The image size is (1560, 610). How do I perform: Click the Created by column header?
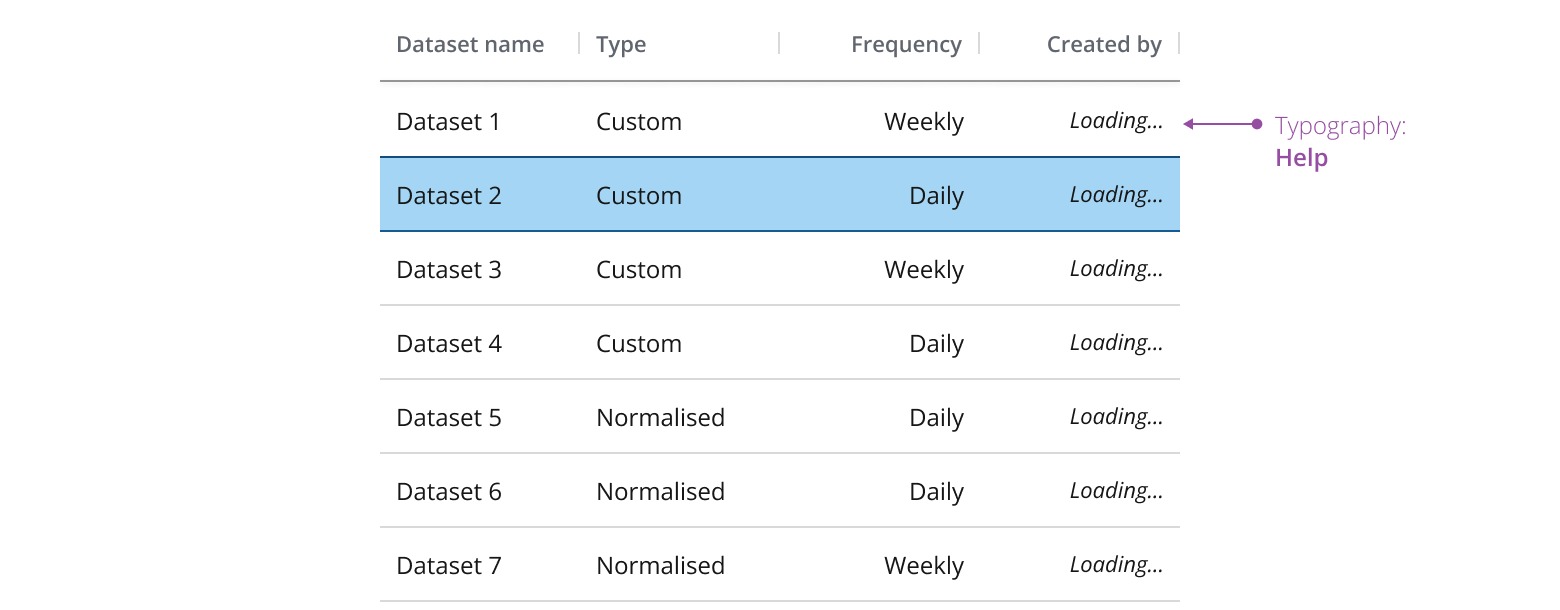[1104, 44]
